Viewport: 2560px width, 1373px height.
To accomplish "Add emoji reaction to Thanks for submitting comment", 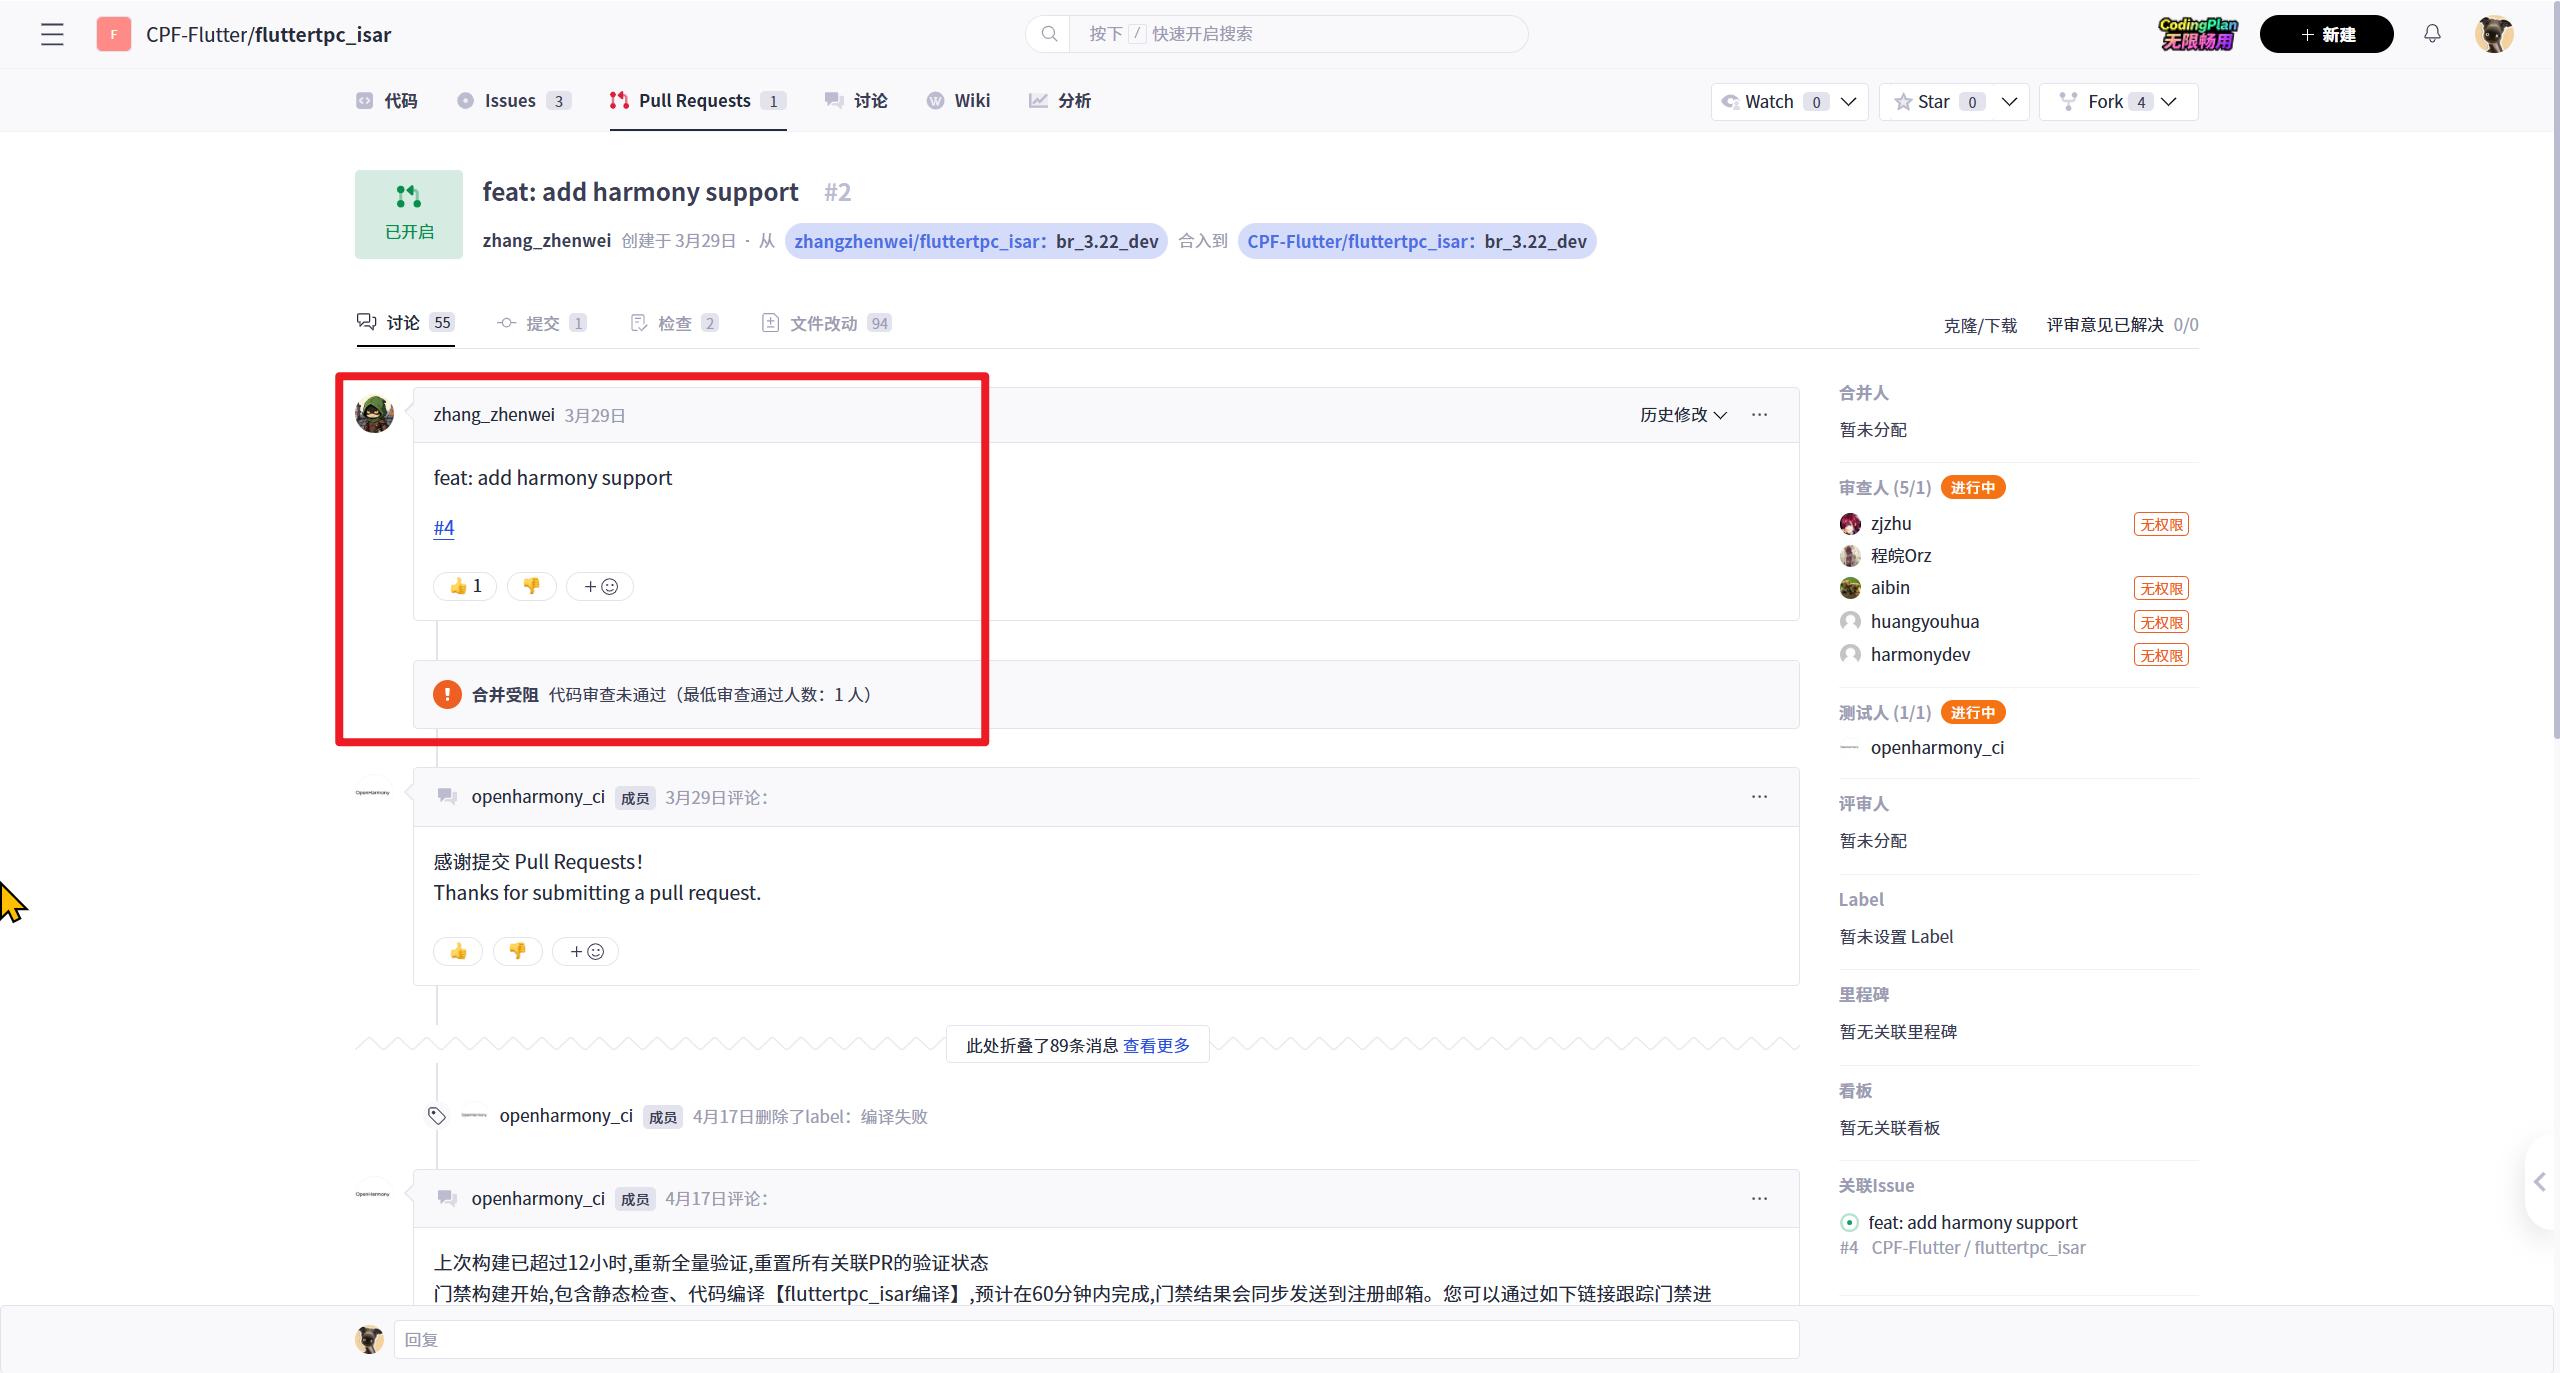I will pyautogui.click(x=586, y=951).
